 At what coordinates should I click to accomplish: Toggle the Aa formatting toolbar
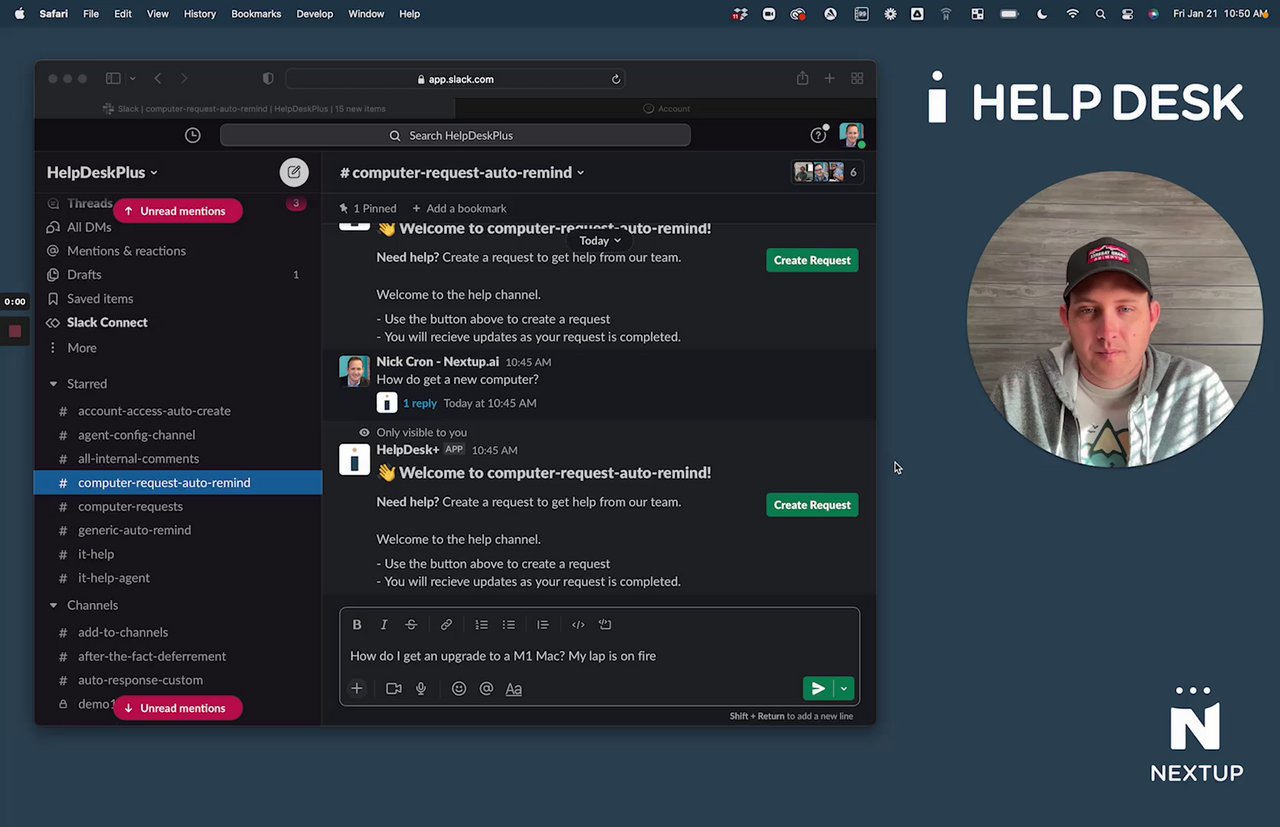(x=514, y=688)
